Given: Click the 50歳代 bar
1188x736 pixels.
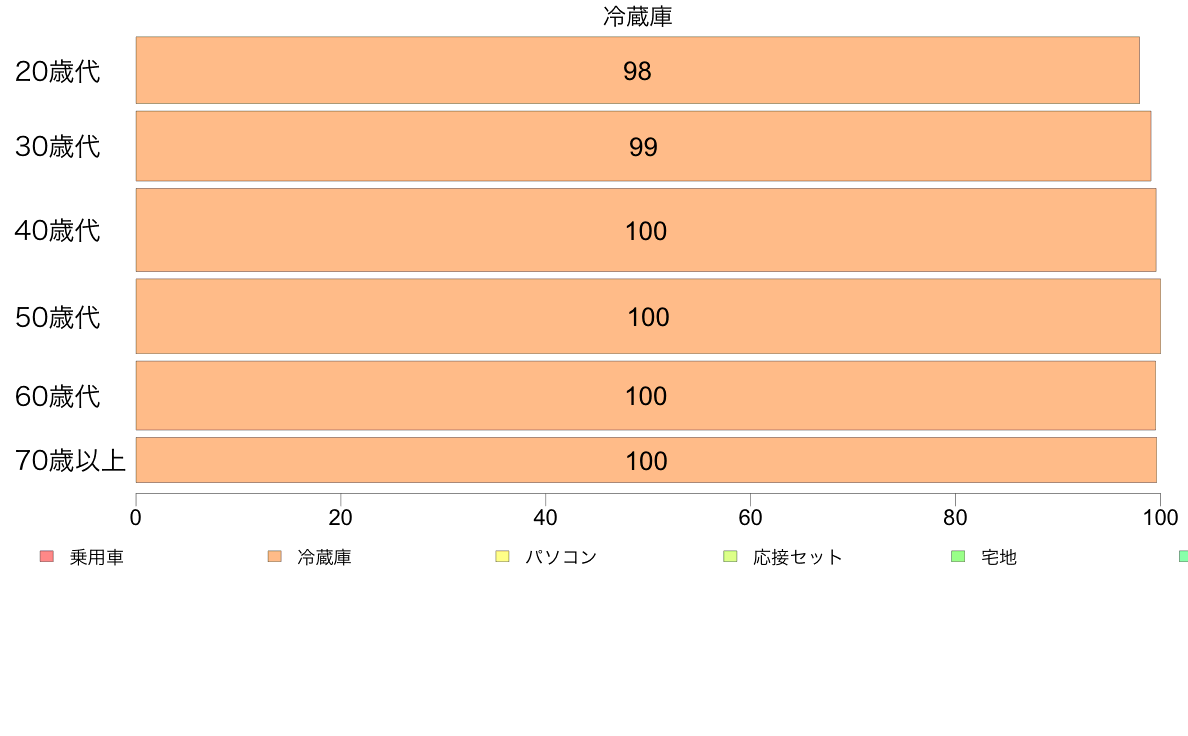Looking at the screenshot, I should 649,316.
